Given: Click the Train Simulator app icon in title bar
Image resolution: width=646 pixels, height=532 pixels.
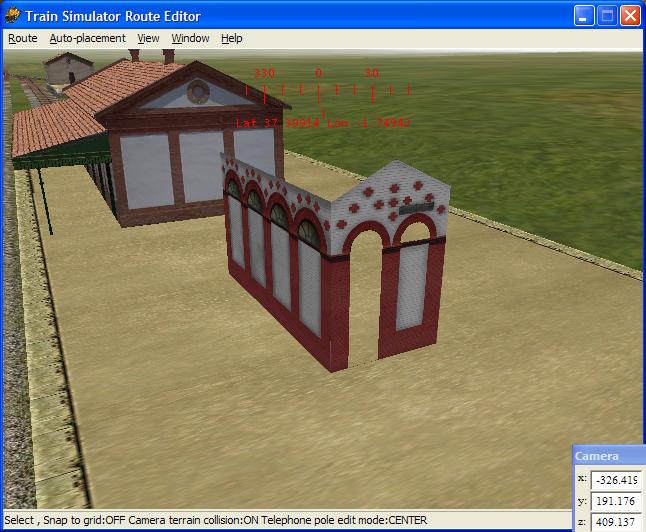Looking at the screenshot, I should pyautogui.click(x=13, y=16).
